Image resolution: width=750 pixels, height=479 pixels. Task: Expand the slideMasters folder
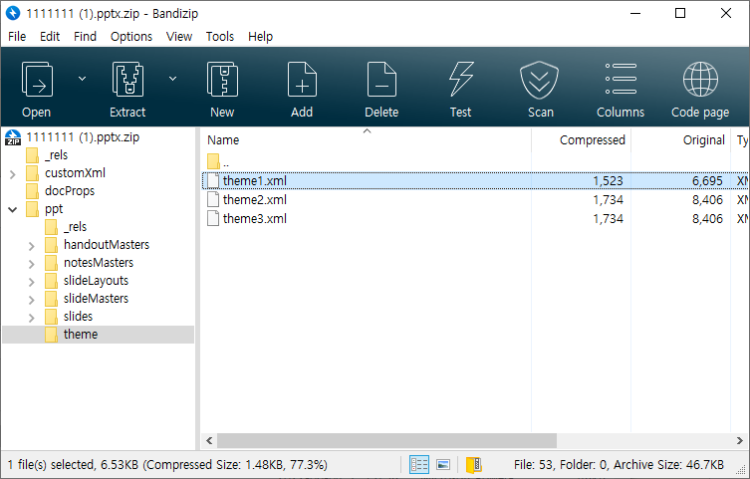point(32,300)
